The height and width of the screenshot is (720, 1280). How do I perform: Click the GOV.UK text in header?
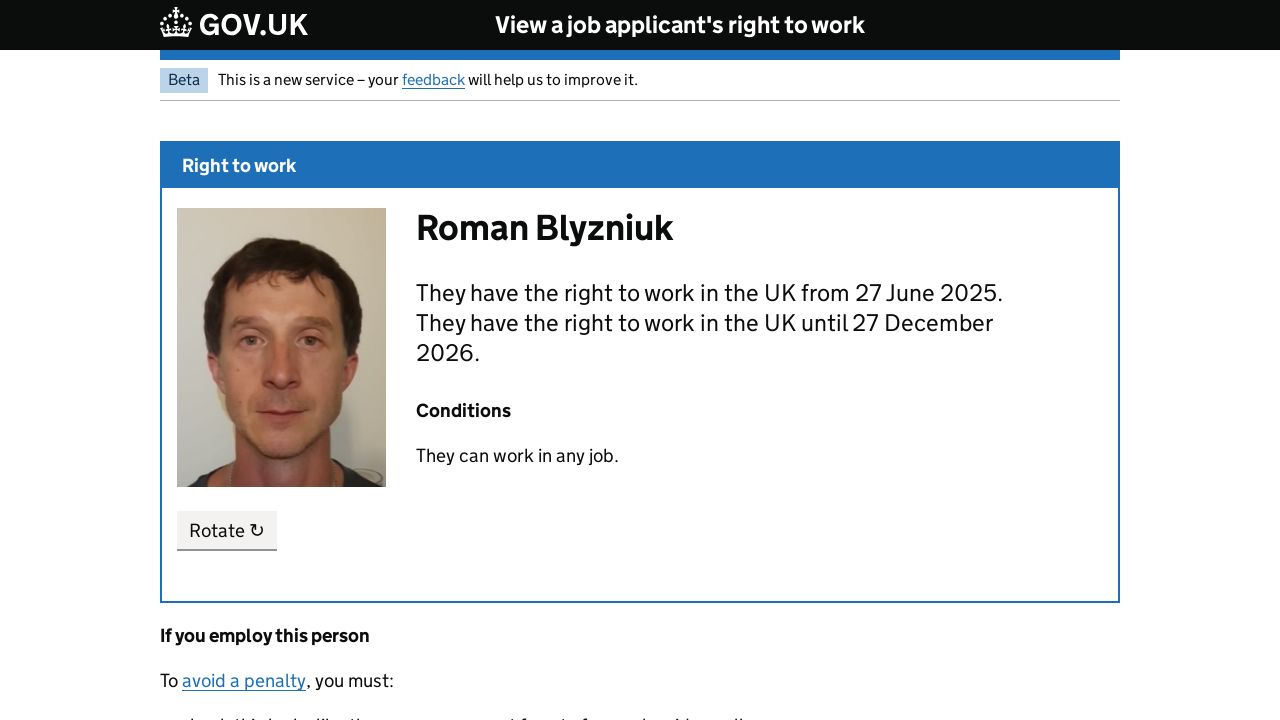click(x=253, y=25)
